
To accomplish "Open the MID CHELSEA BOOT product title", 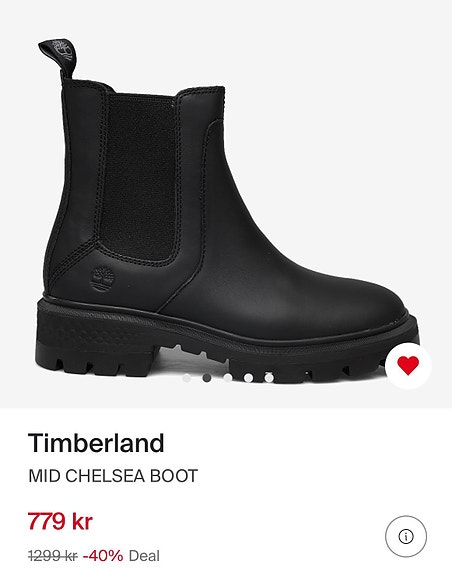I will point(113,476).
